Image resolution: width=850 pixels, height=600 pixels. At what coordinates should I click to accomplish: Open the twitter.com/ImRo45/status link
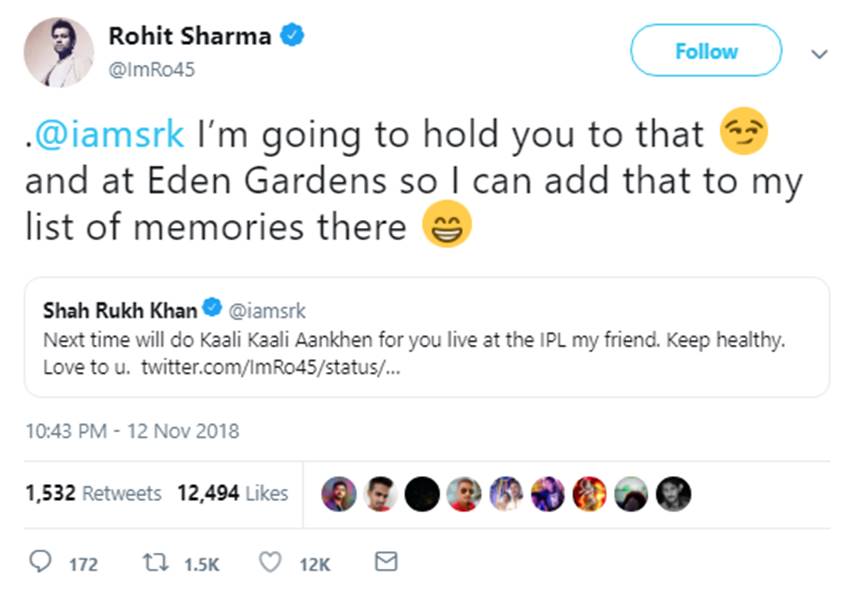[272, 367]
